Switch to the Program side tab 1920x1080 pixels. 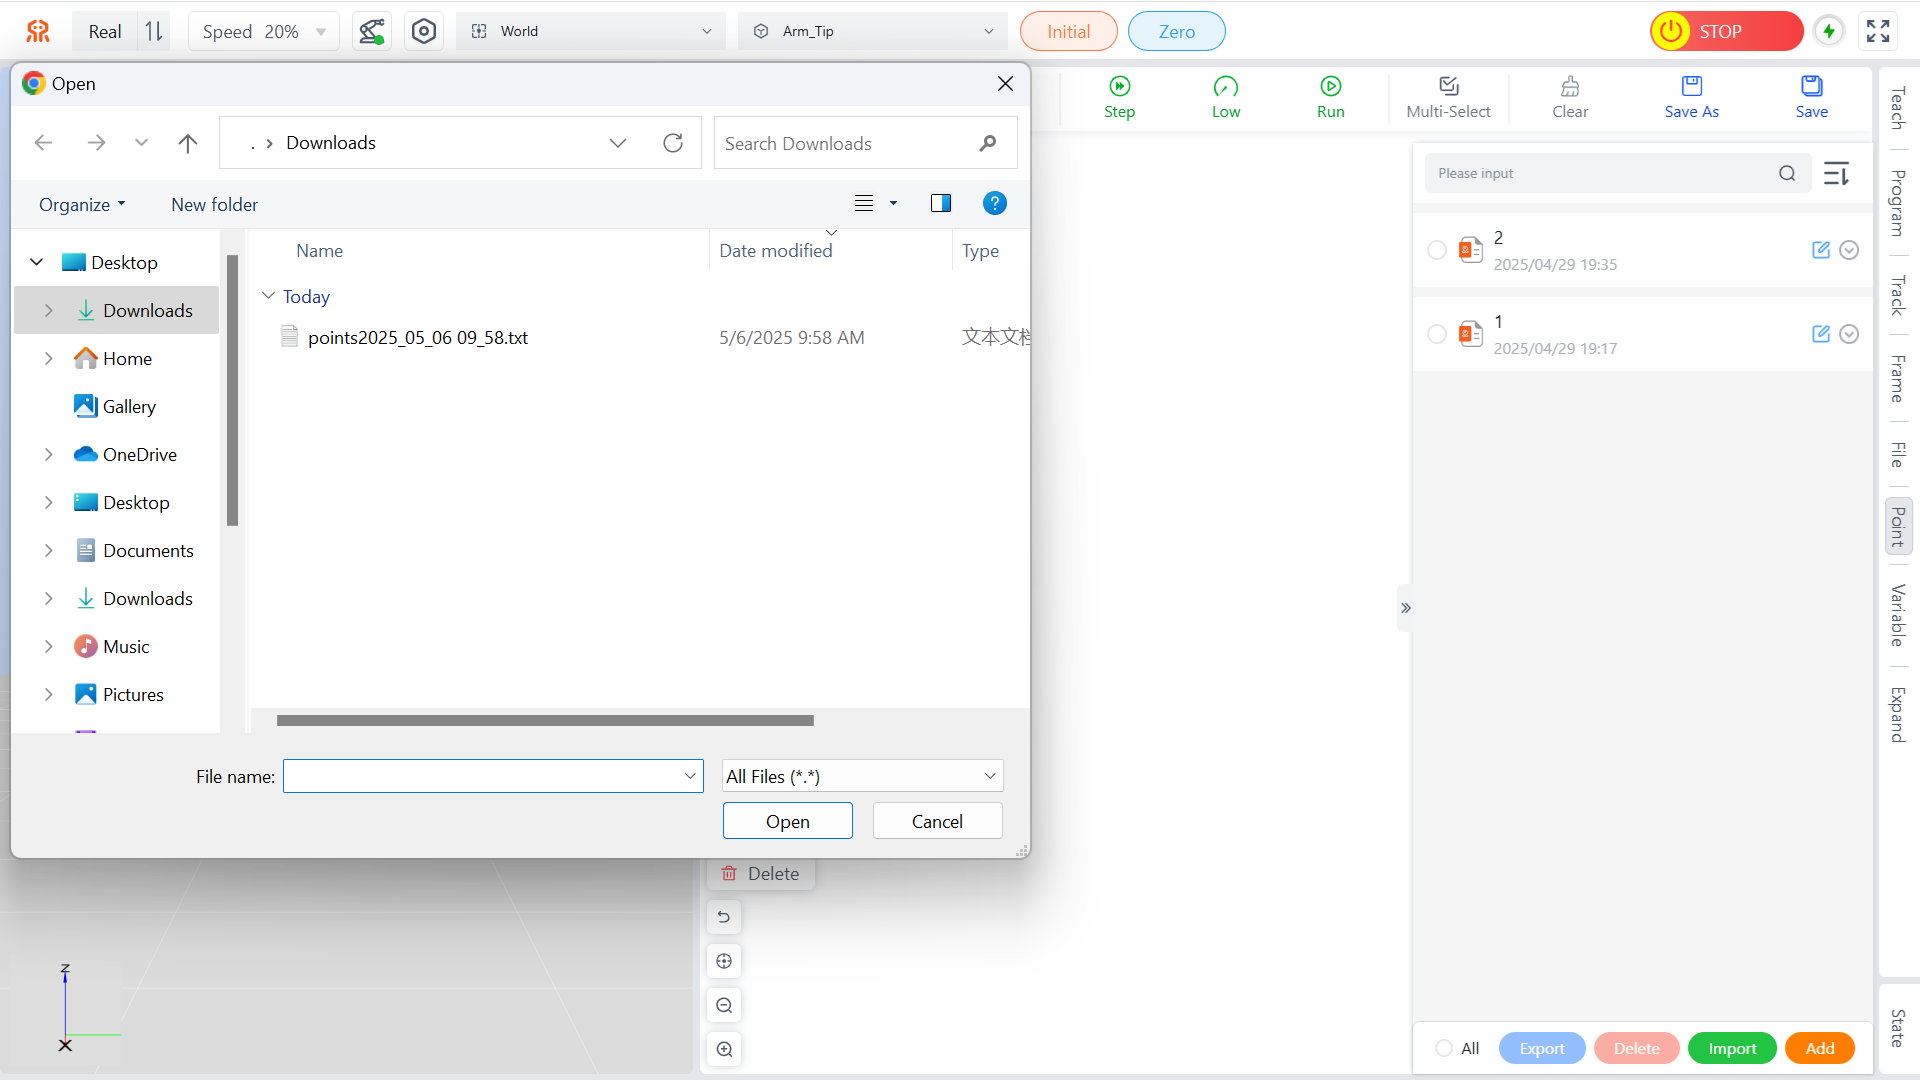[1897, 203]
